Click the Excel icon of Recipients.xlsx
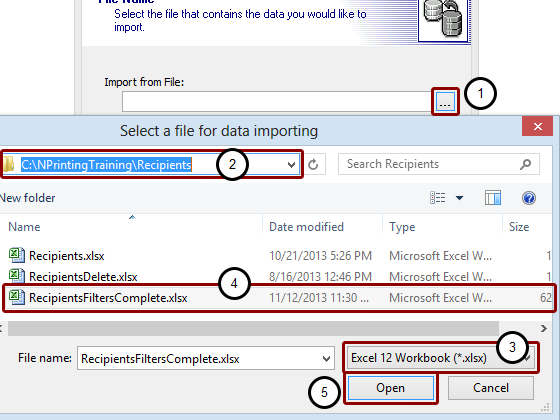Viewport: 560px width, 420px height. (16, 255)
